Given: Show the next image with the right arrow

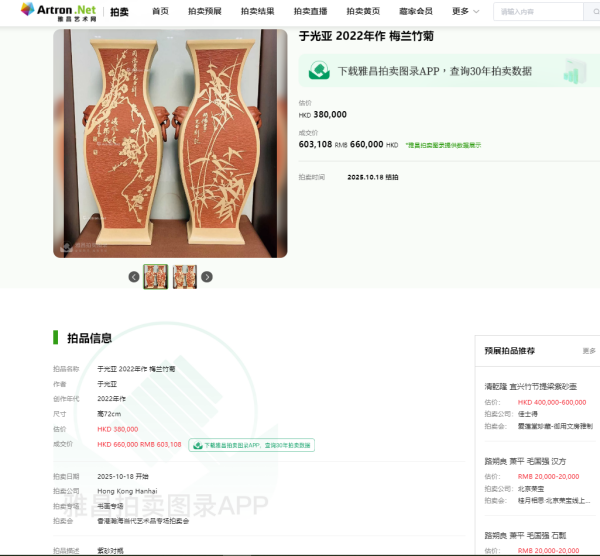Looking at the screenshot, I should pyautogui.click(x=207, y=277).
